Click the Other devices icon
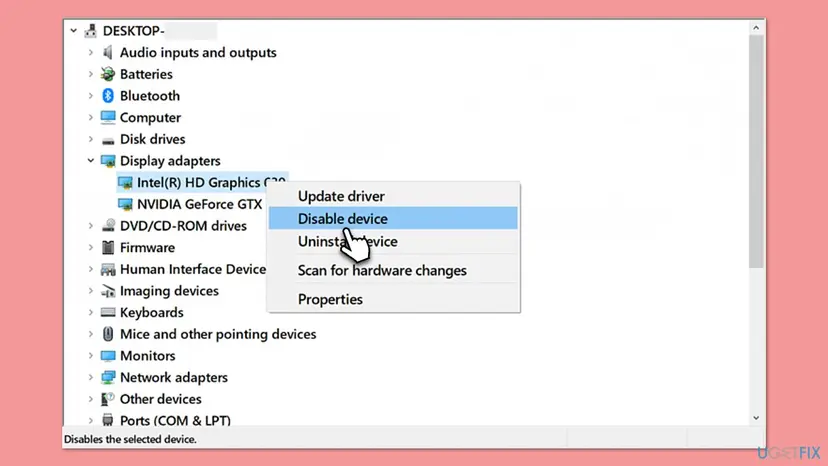The image size is (828, 466). 108,399
